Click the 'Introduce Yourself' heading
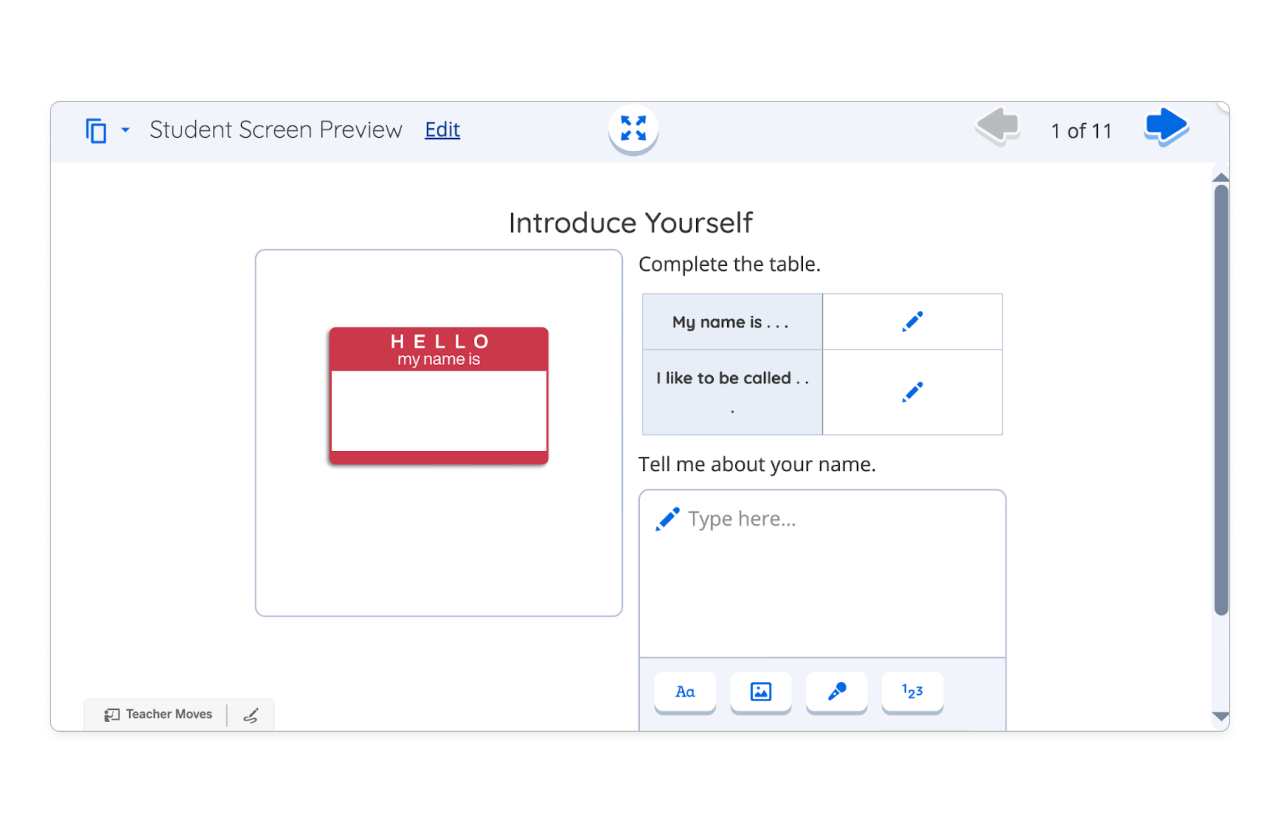1280x834 pixels. coord(631,222)
